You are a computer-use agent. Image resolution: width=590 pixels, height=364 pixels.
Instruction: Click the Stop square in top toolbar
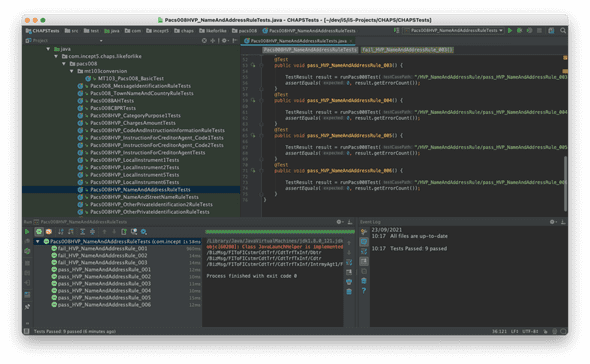point(539,30)
